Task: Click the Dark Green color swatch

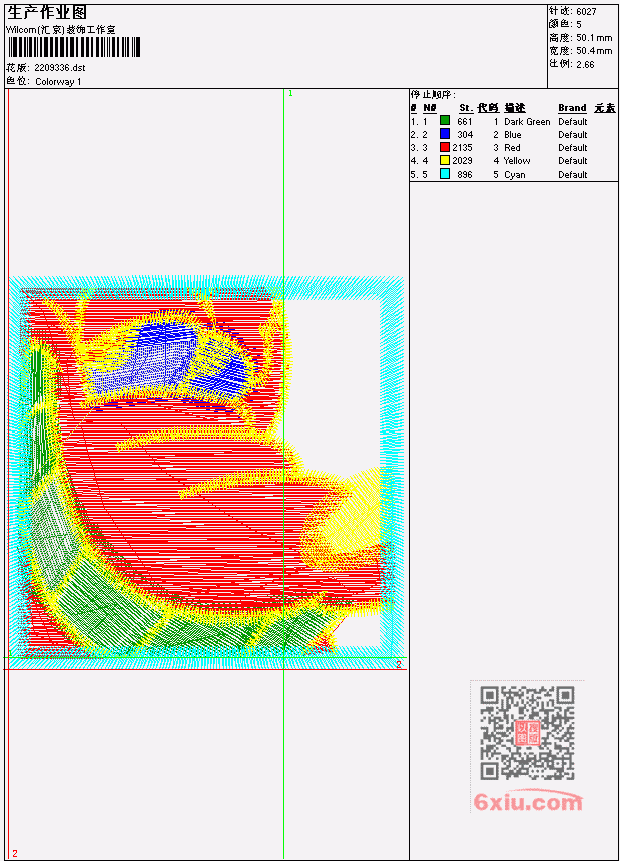Action: pyautogui.click(x=445, y=121)
